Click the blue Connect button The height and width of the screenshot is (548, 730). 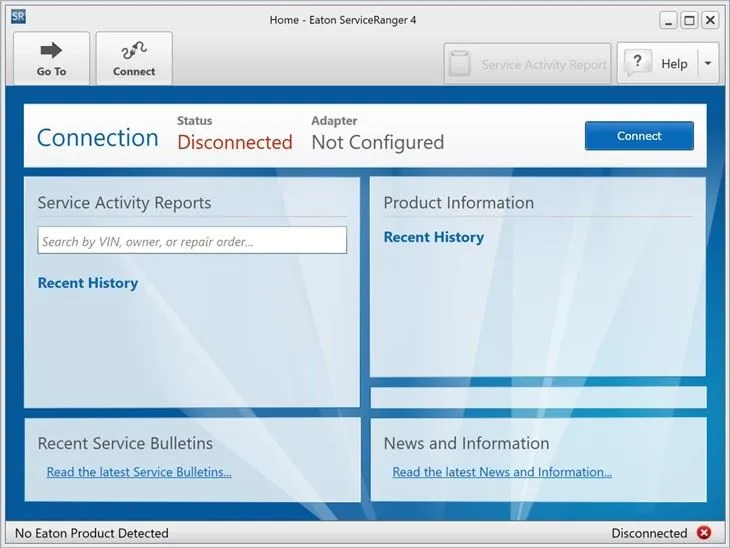click(x=639, y=135)
